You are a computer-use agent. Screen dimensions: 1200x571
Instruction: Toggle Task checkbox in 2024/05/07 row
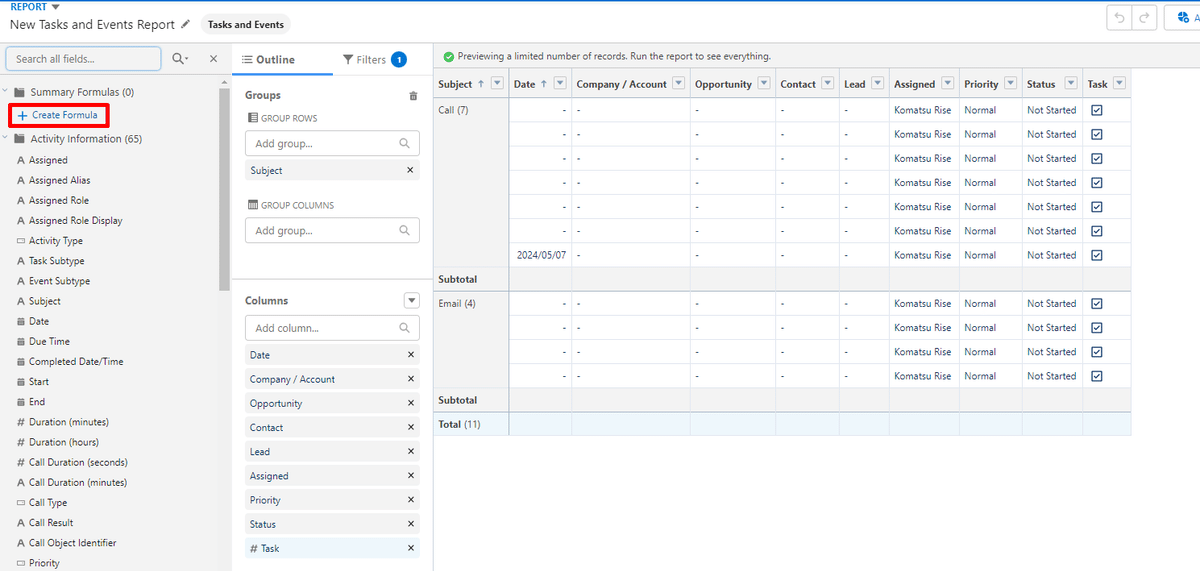pyautogui.click(x=1097, y=255)
